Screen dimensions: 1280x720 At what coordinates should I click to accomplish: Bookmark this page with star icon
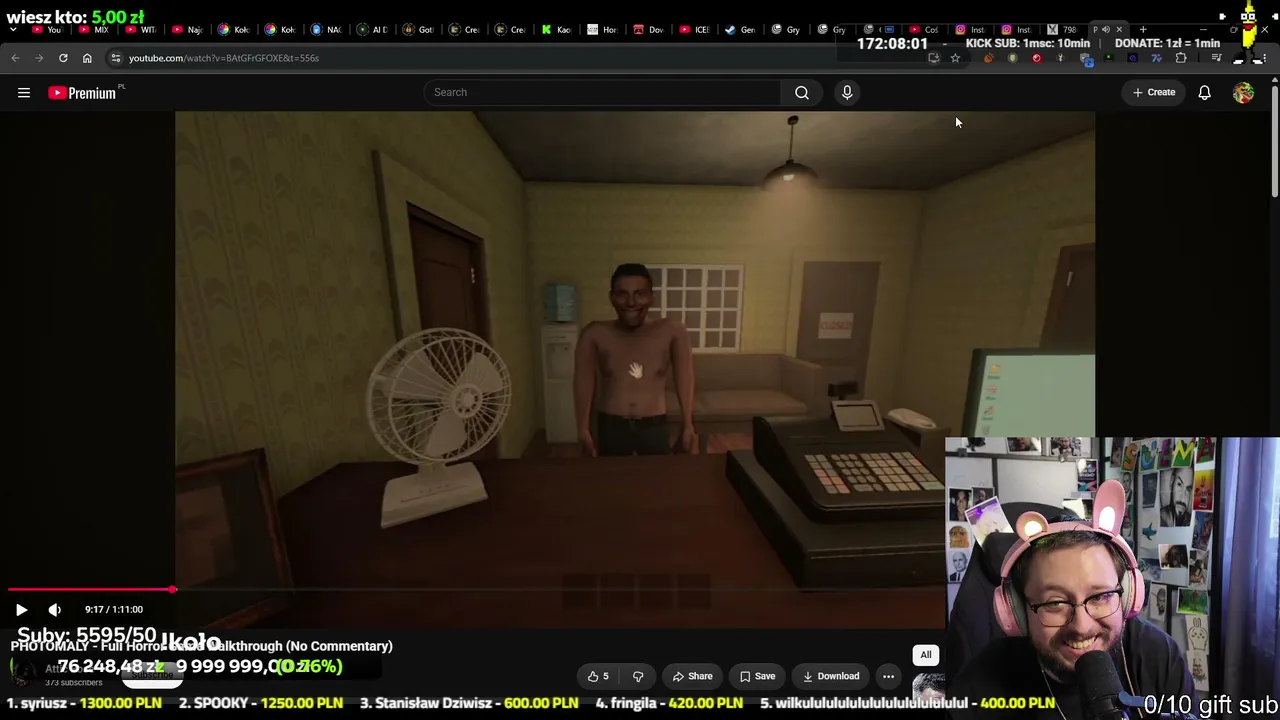(x=955, y=58)
